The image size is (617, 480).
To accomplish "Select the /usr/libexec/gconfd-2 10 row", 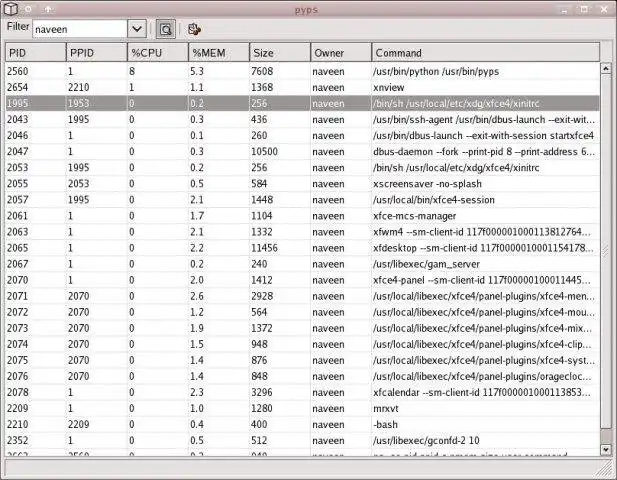I will (302, 441).
